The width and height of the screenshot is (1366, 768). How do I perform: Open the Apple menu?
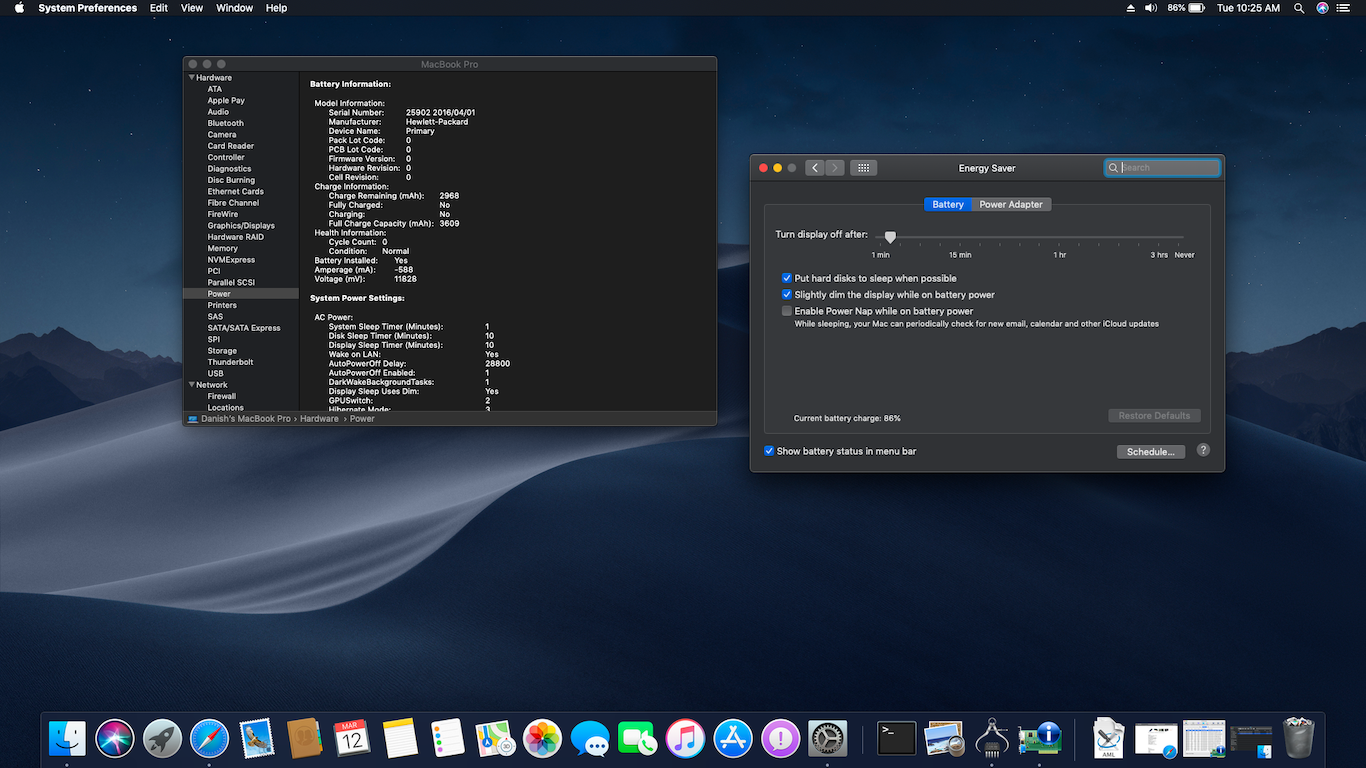pyautogui.click(x=19, y=8)
